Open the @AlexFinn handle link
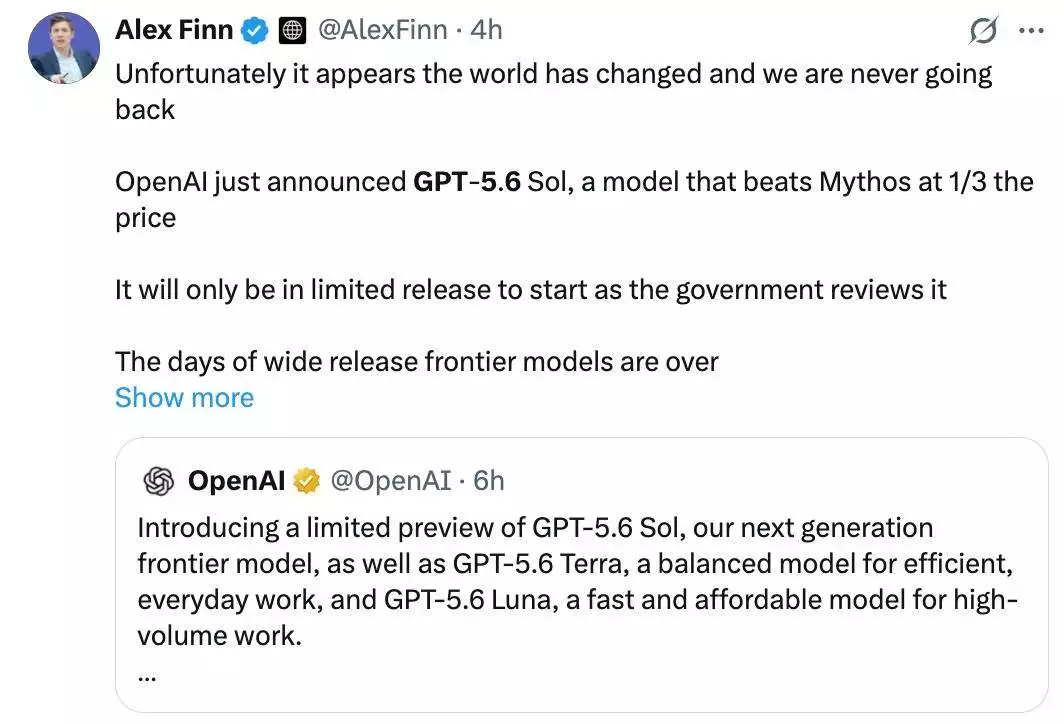This screenshot has height=724, width=1064. [x=383, y=30]
